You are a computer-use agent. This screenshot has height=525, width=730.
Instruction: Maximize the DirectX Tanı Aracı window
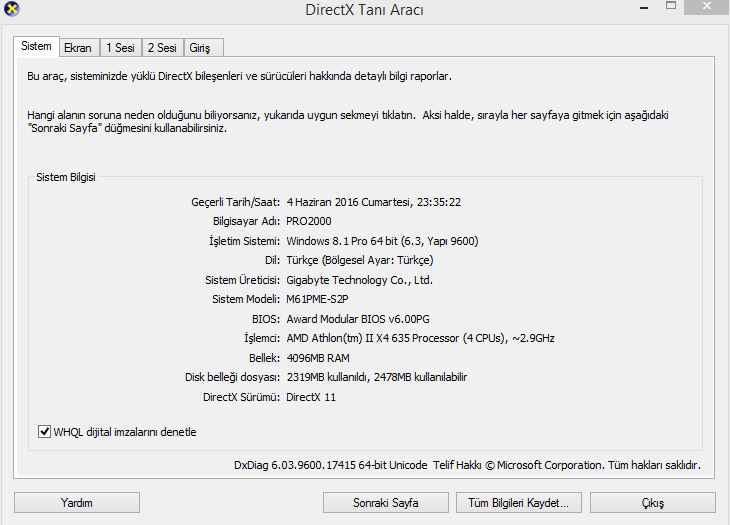[x=671, y=7]
